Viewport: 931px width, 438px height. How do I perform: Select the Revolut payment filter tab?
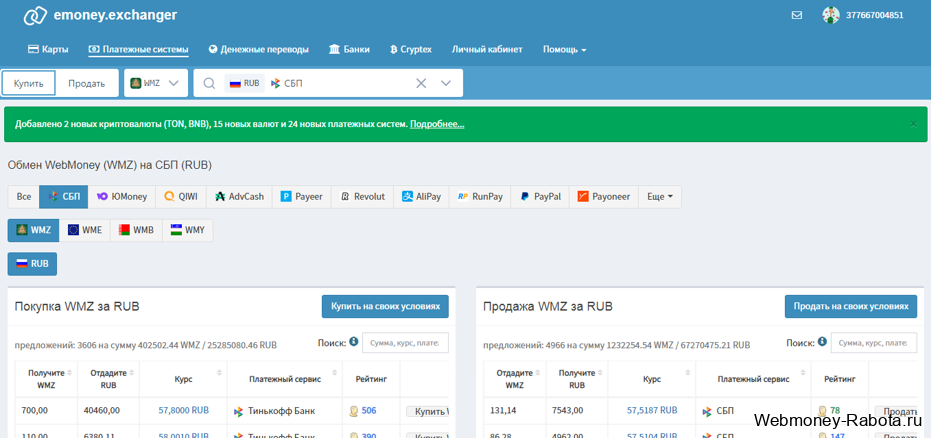[362, 196]
